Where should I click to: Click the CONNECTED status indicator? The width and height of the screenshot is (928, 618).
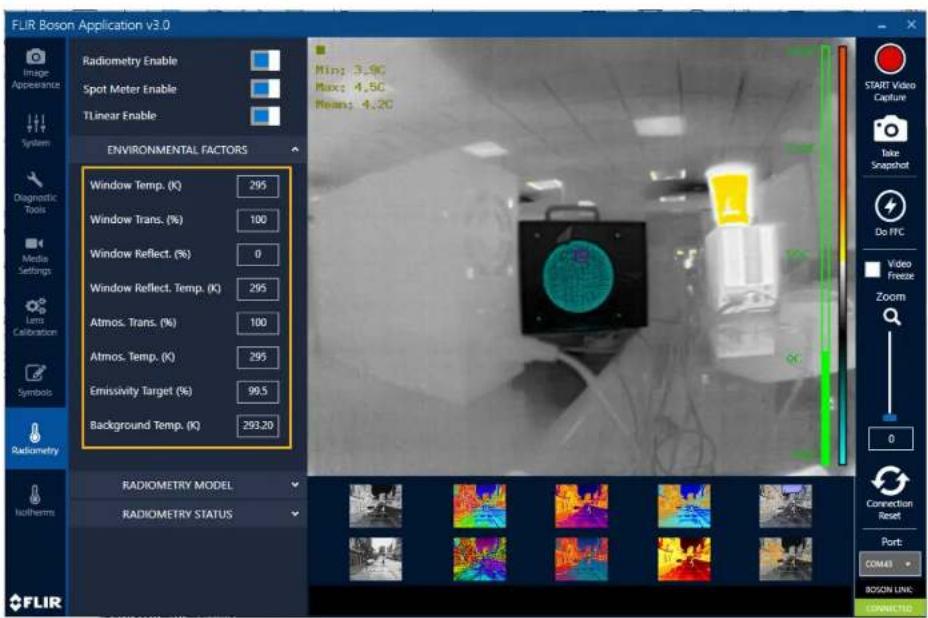[x=890, y=608]
